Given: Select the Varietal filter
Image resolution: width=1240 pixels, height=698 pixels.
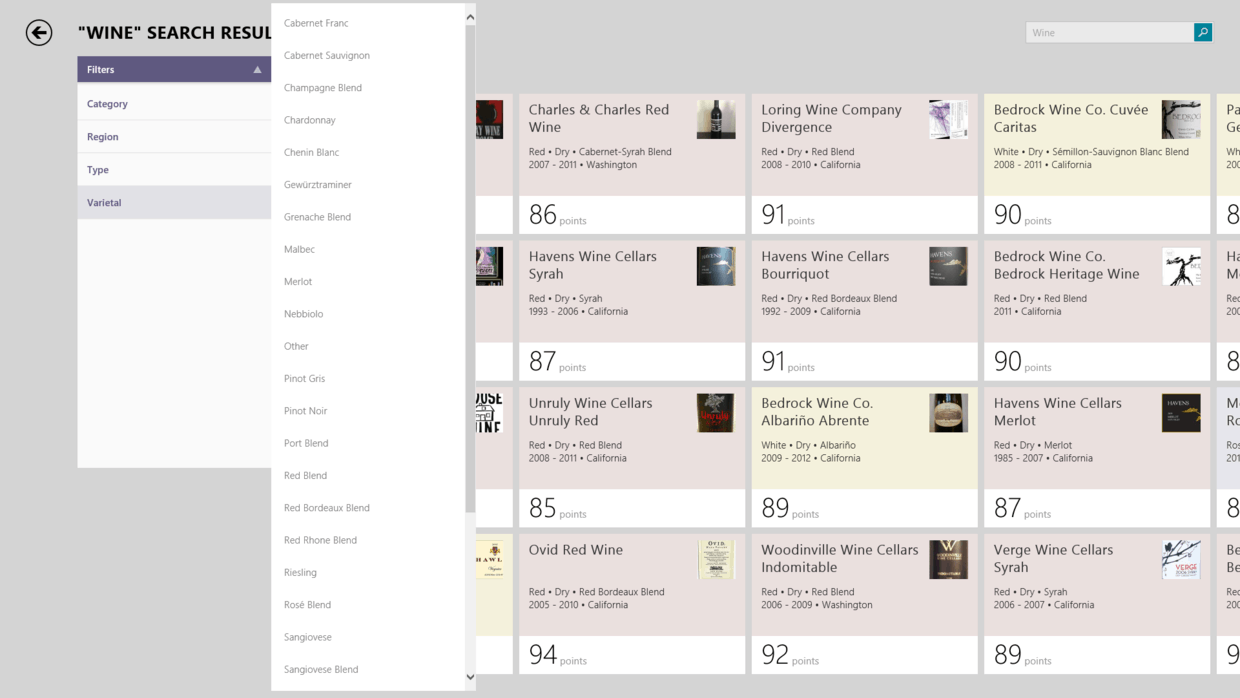Looking at the screenshot, I should tap(174, 203).
